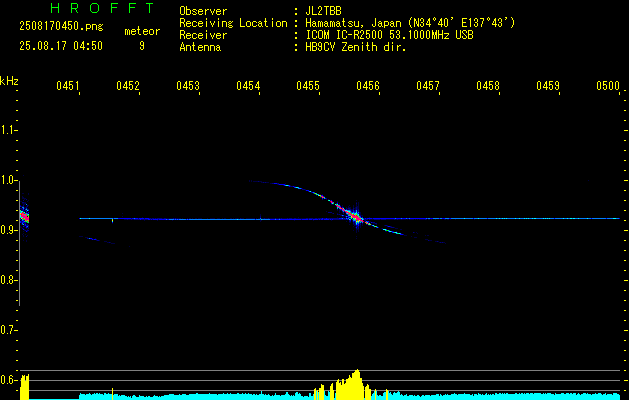Click the 1.0 kHz axis label
The image size is (629, 400).
(8, 180)
